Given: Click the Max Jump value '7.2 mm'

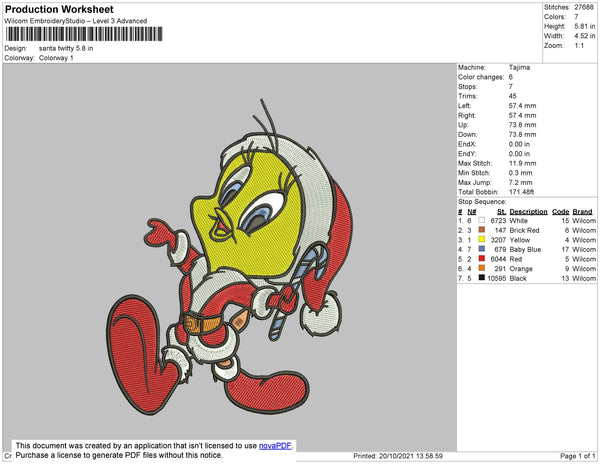Looking at the screenshot, I should click(520, 182).
